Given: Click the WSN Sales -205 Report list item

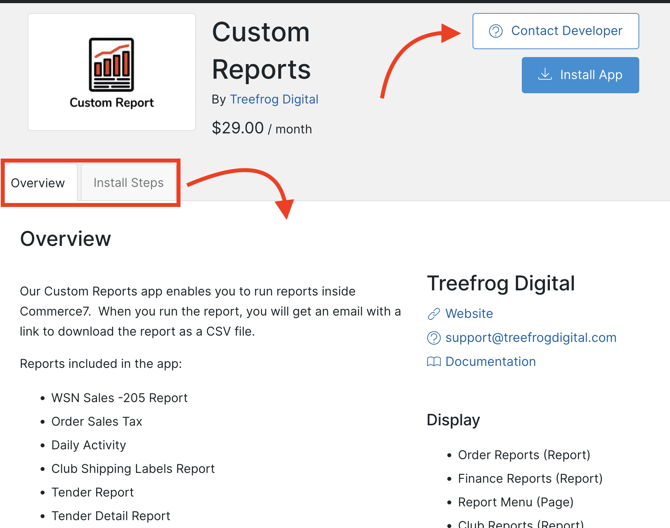Looking at the screenshot, I should coord(119,398).
